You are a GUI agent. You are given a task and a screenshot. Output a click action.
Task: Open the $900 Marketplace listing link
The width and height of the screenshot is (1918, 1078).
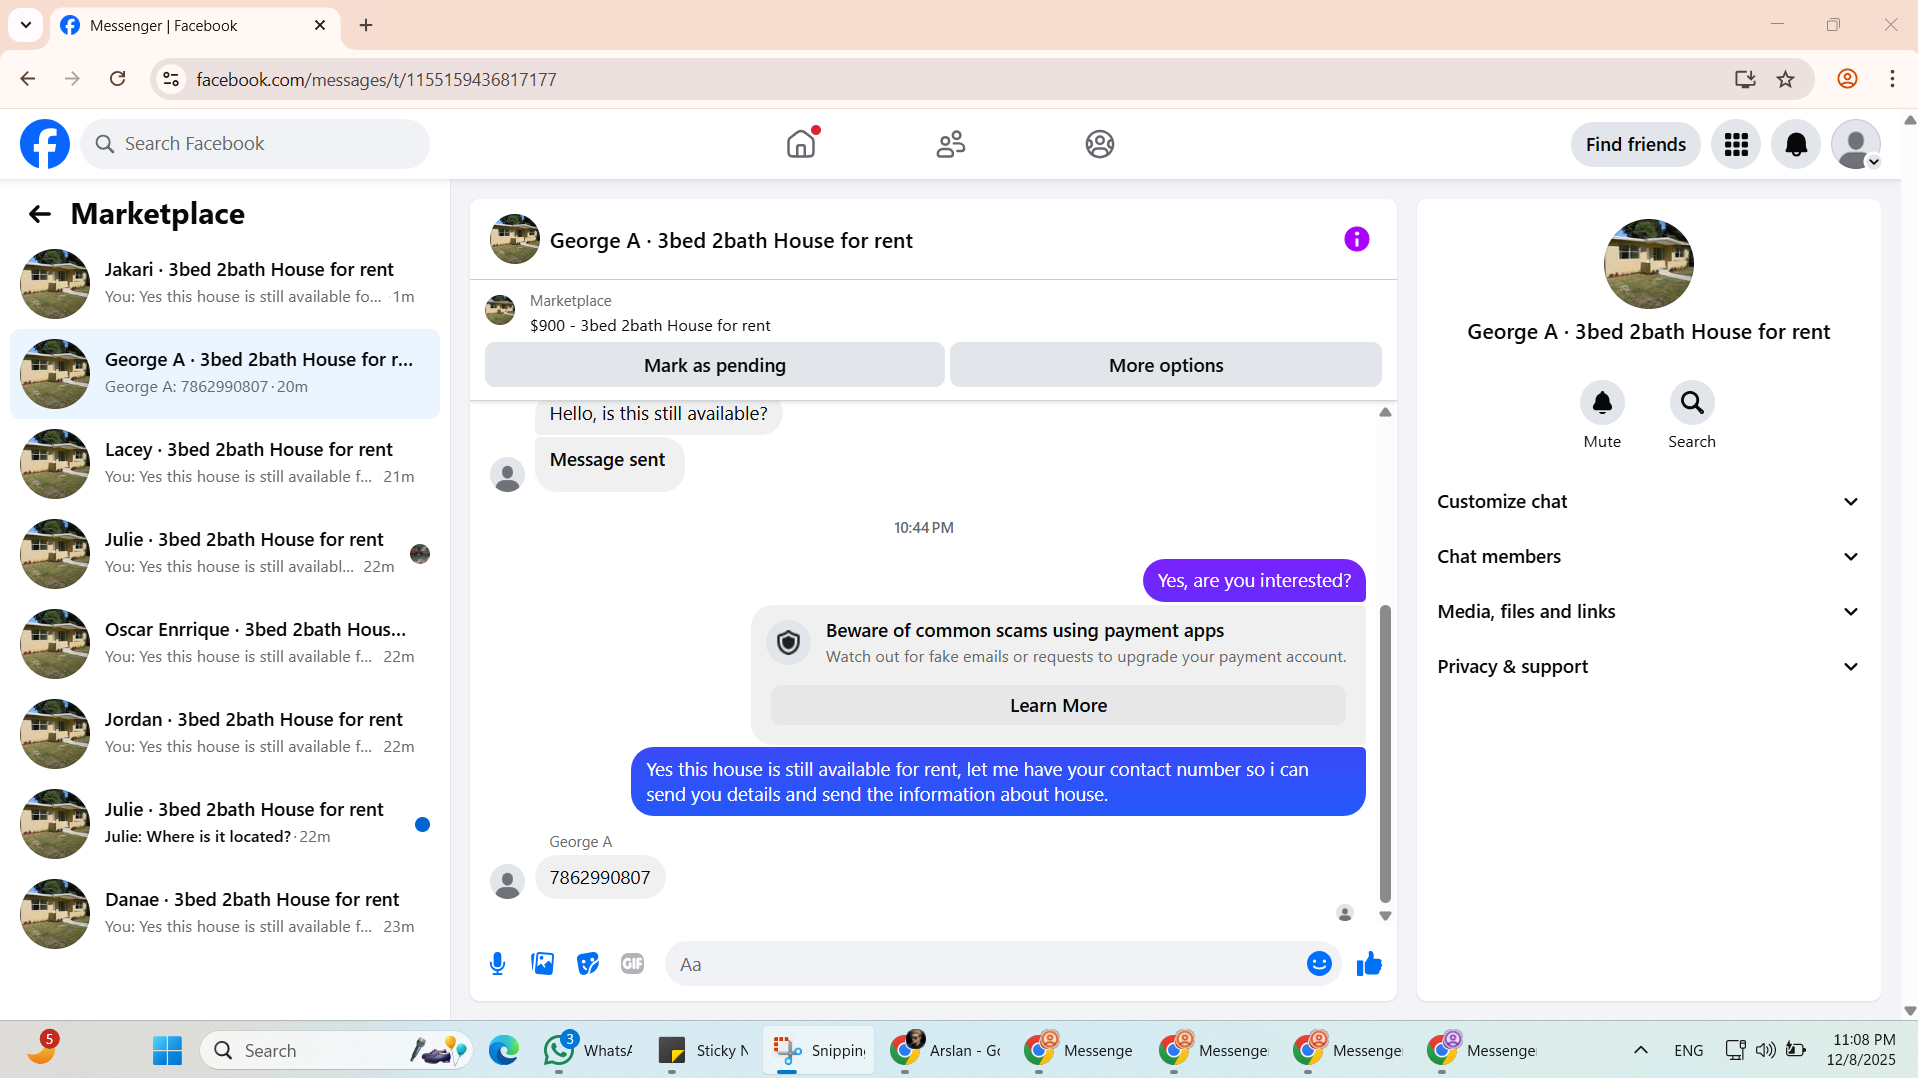(650, 325)
